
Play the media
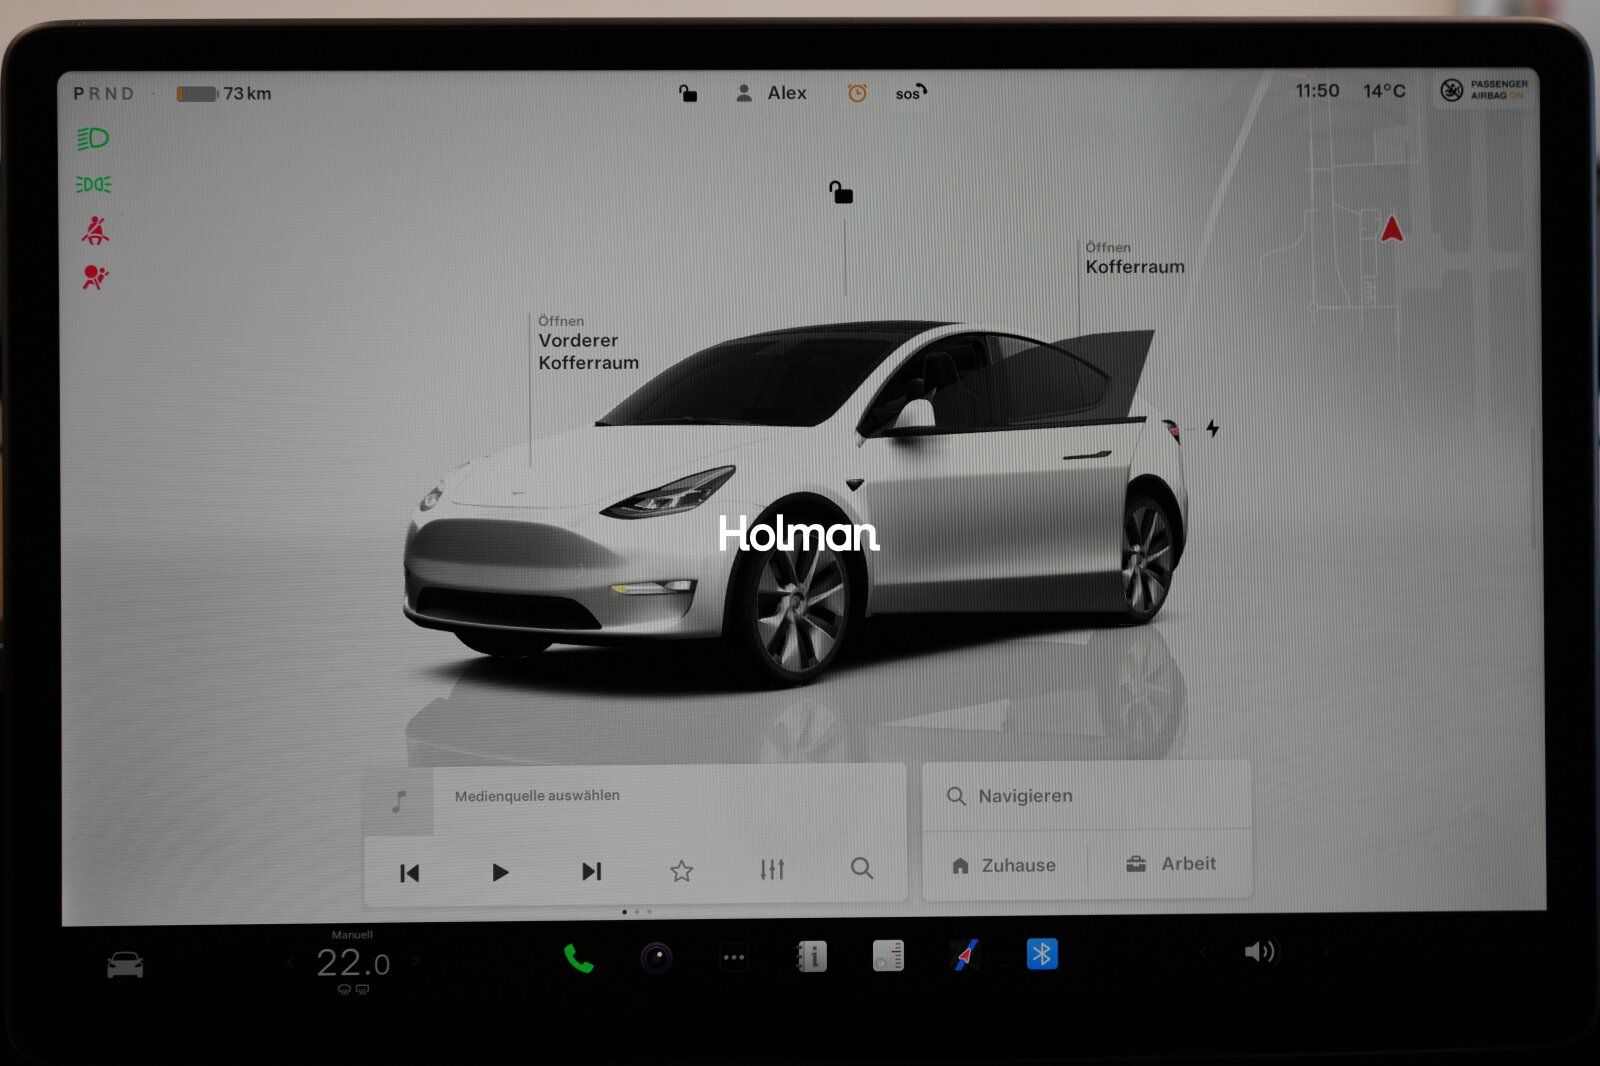500,872
